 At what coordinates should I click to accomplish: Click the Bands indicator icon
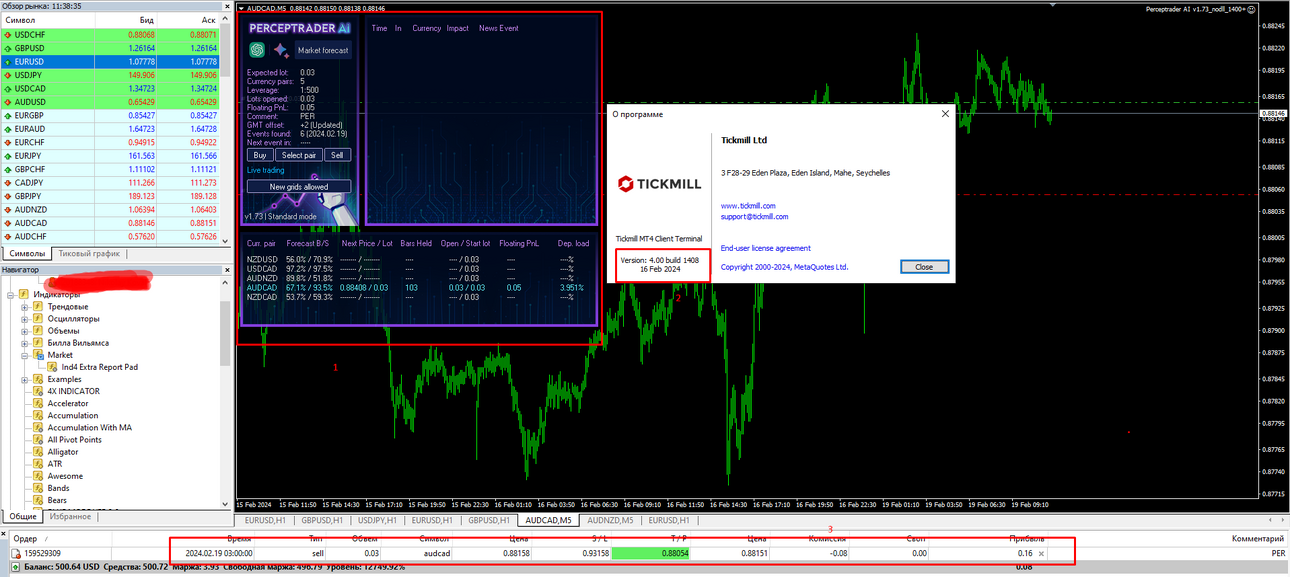click(x=38, y=488)
